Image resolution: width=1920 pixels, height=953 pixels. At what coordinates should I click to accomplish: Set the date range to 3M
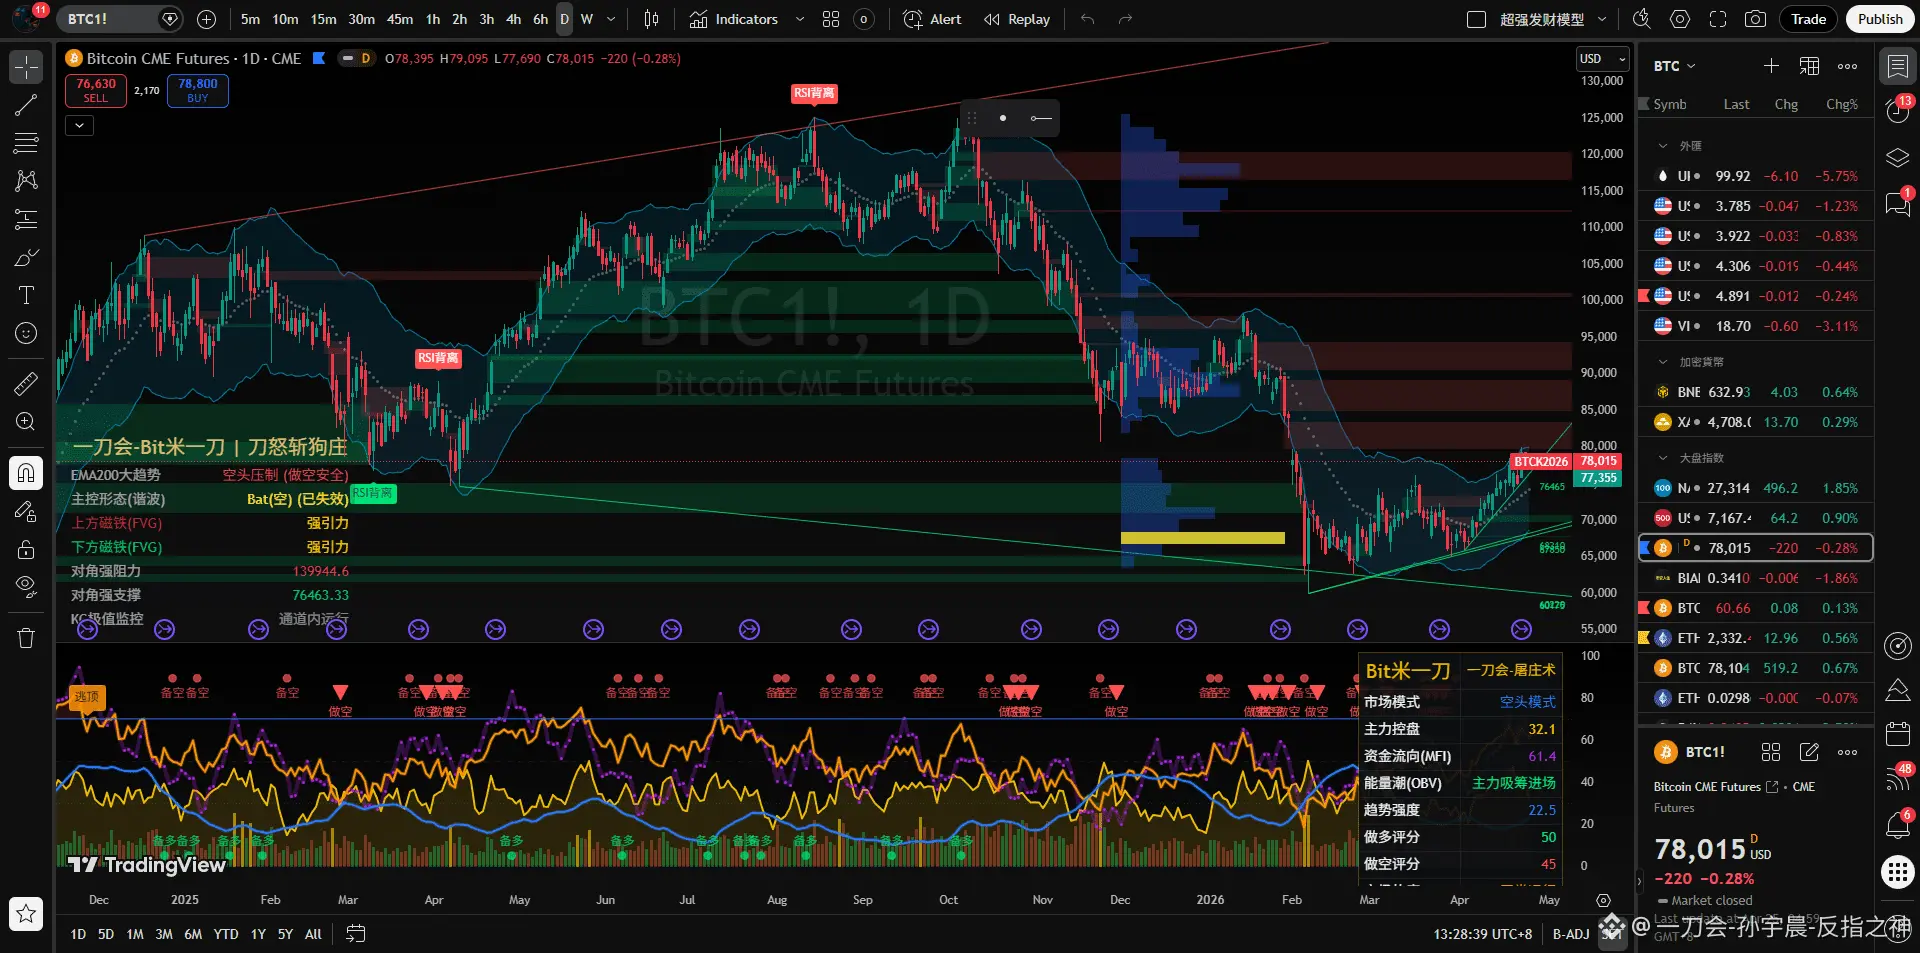[x=164, y=934]
